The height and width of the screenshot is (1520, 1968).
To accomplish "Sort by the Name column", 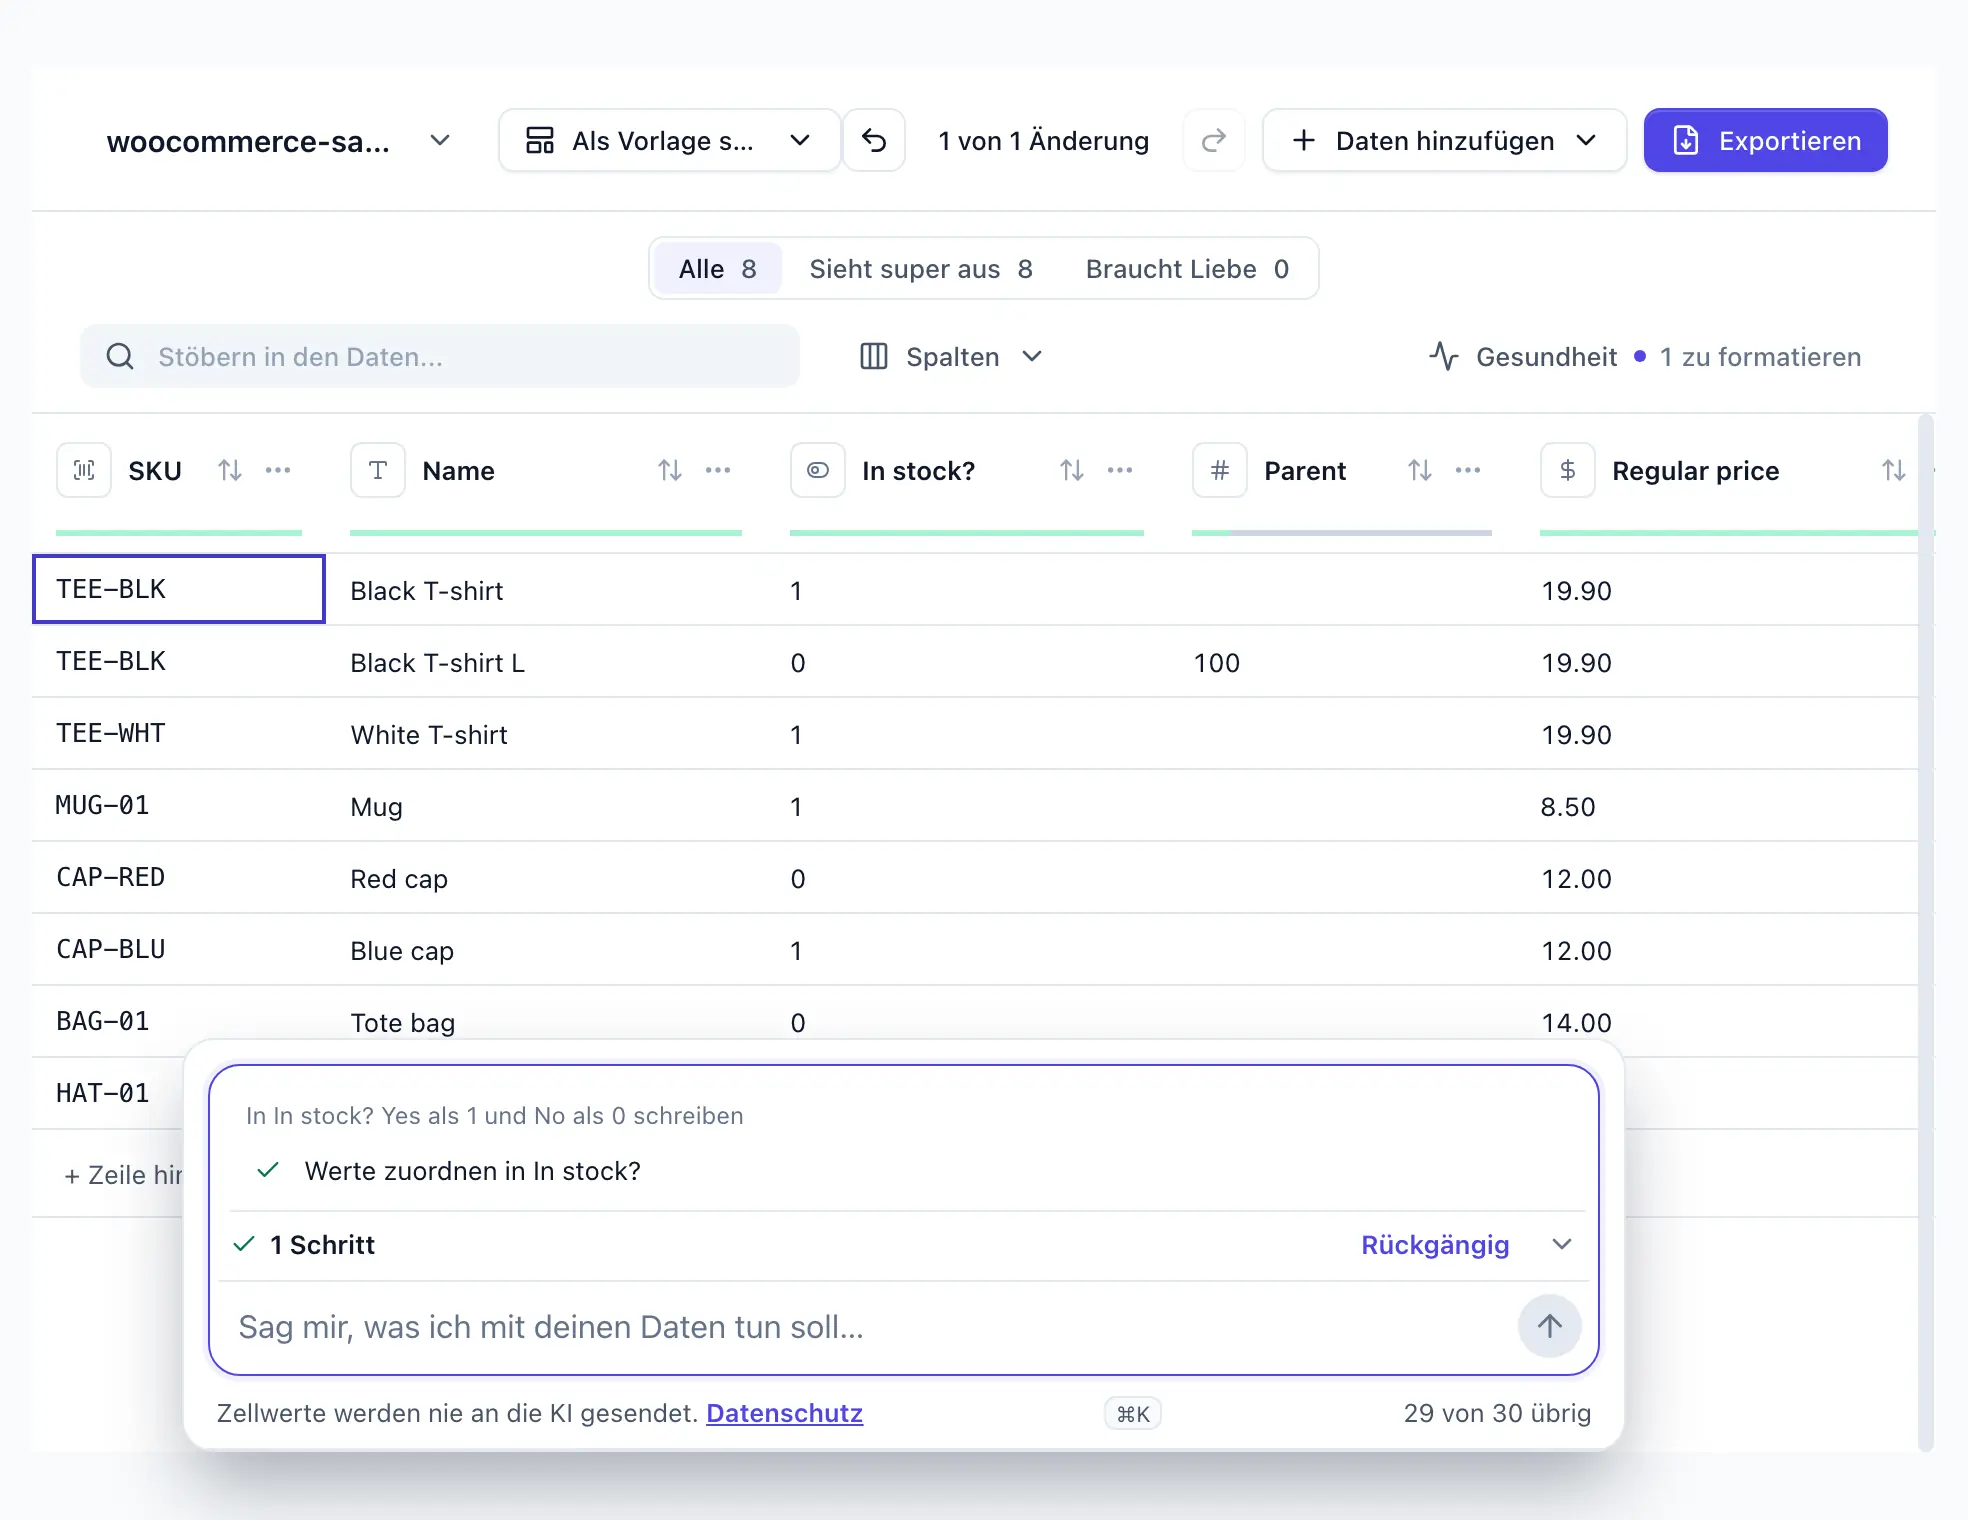I will coord(670,470).
